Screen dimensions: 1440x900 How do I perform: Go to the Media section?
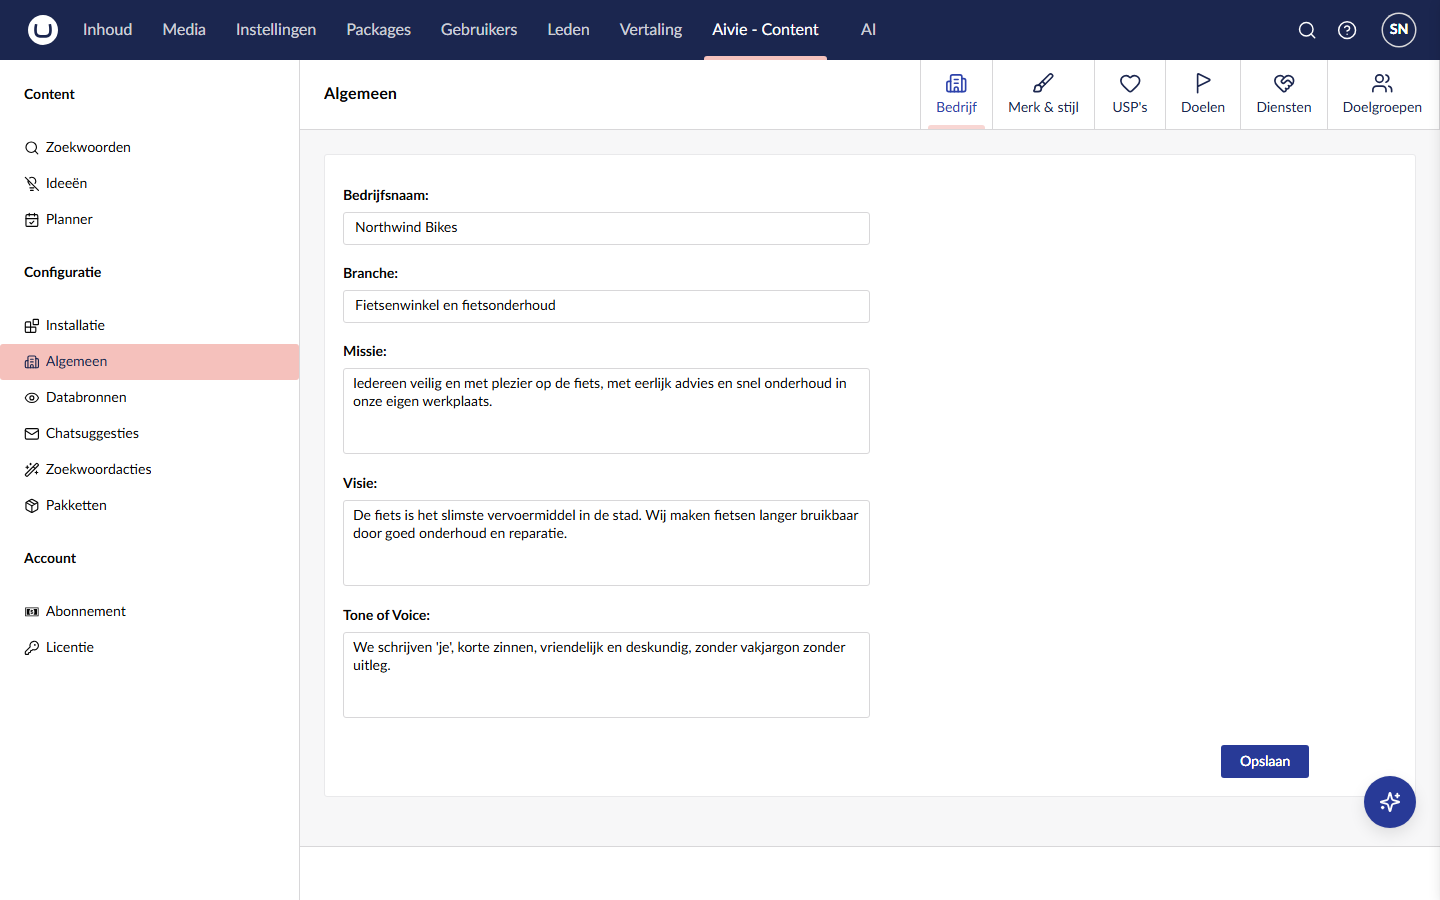tap(184, 30)
